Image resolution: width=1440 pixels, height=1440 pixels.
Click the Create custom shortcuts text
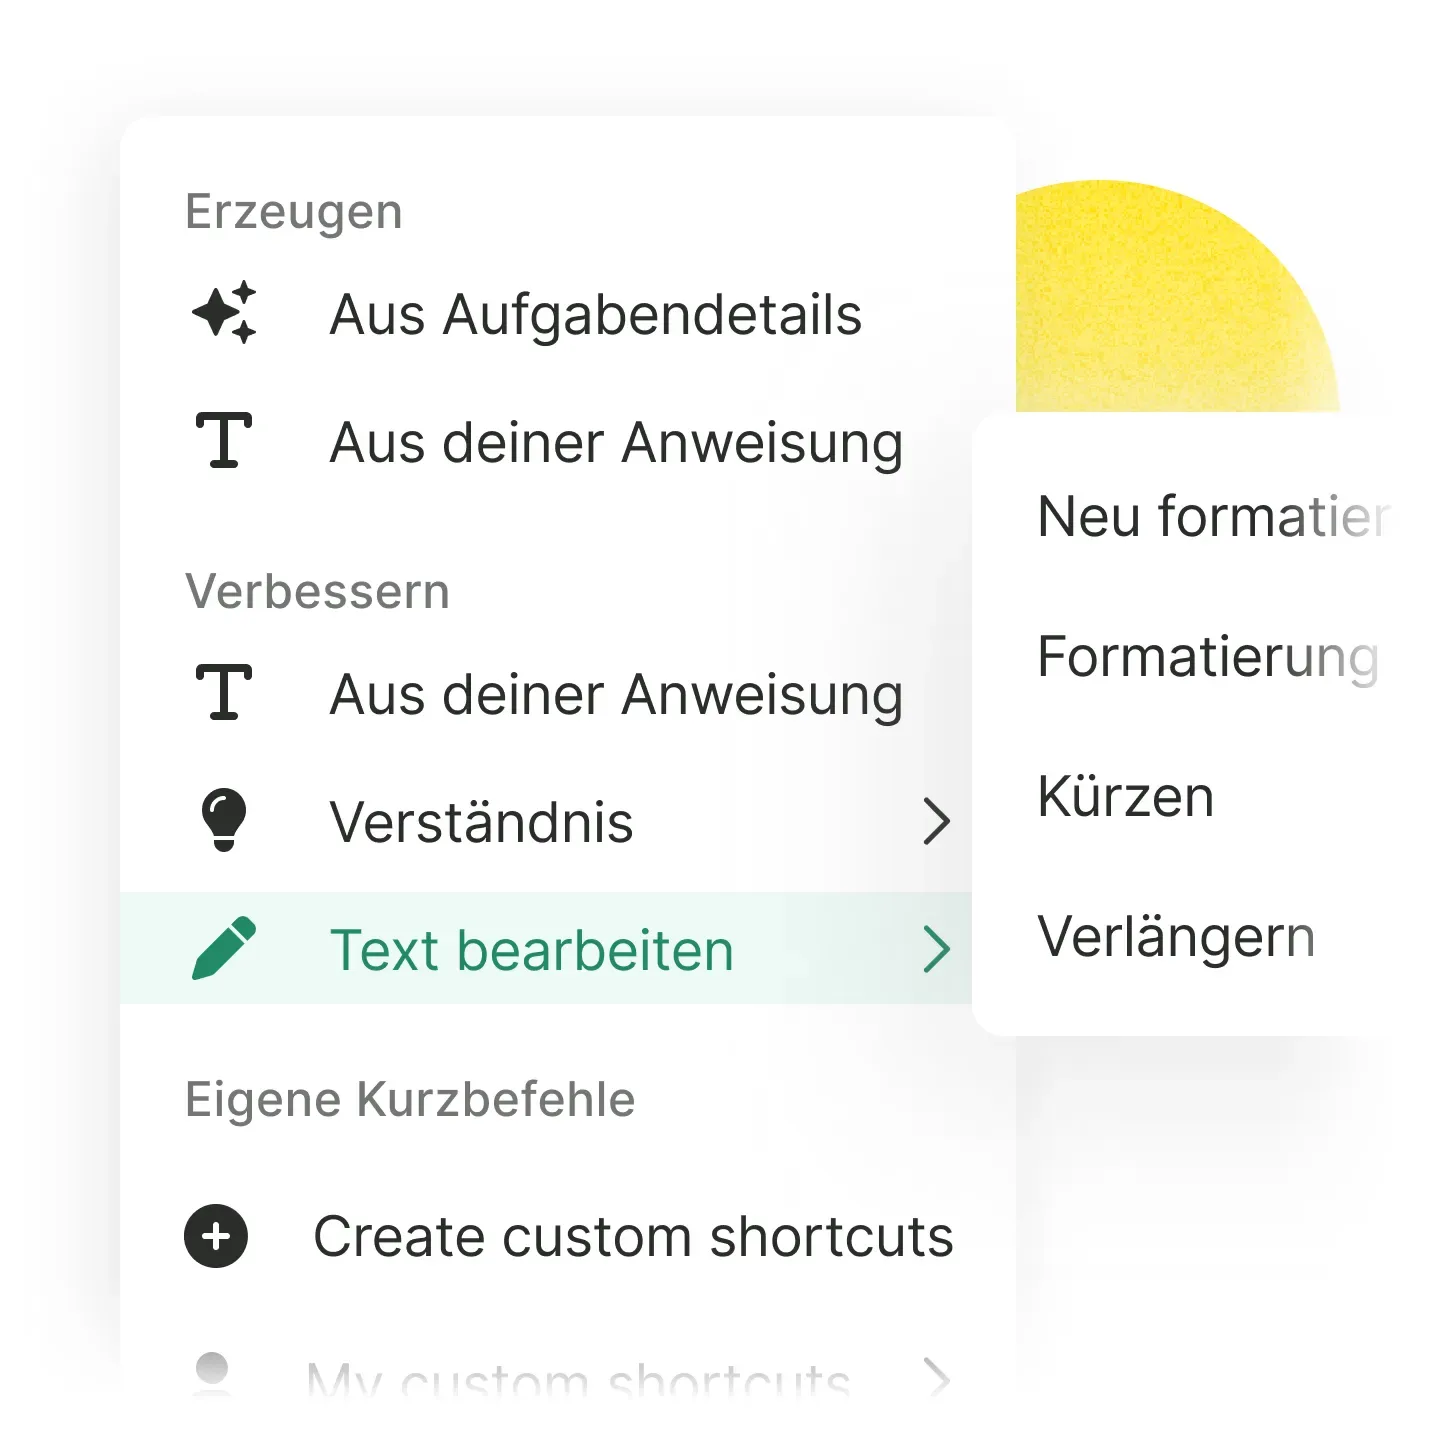click(633, 1237)
